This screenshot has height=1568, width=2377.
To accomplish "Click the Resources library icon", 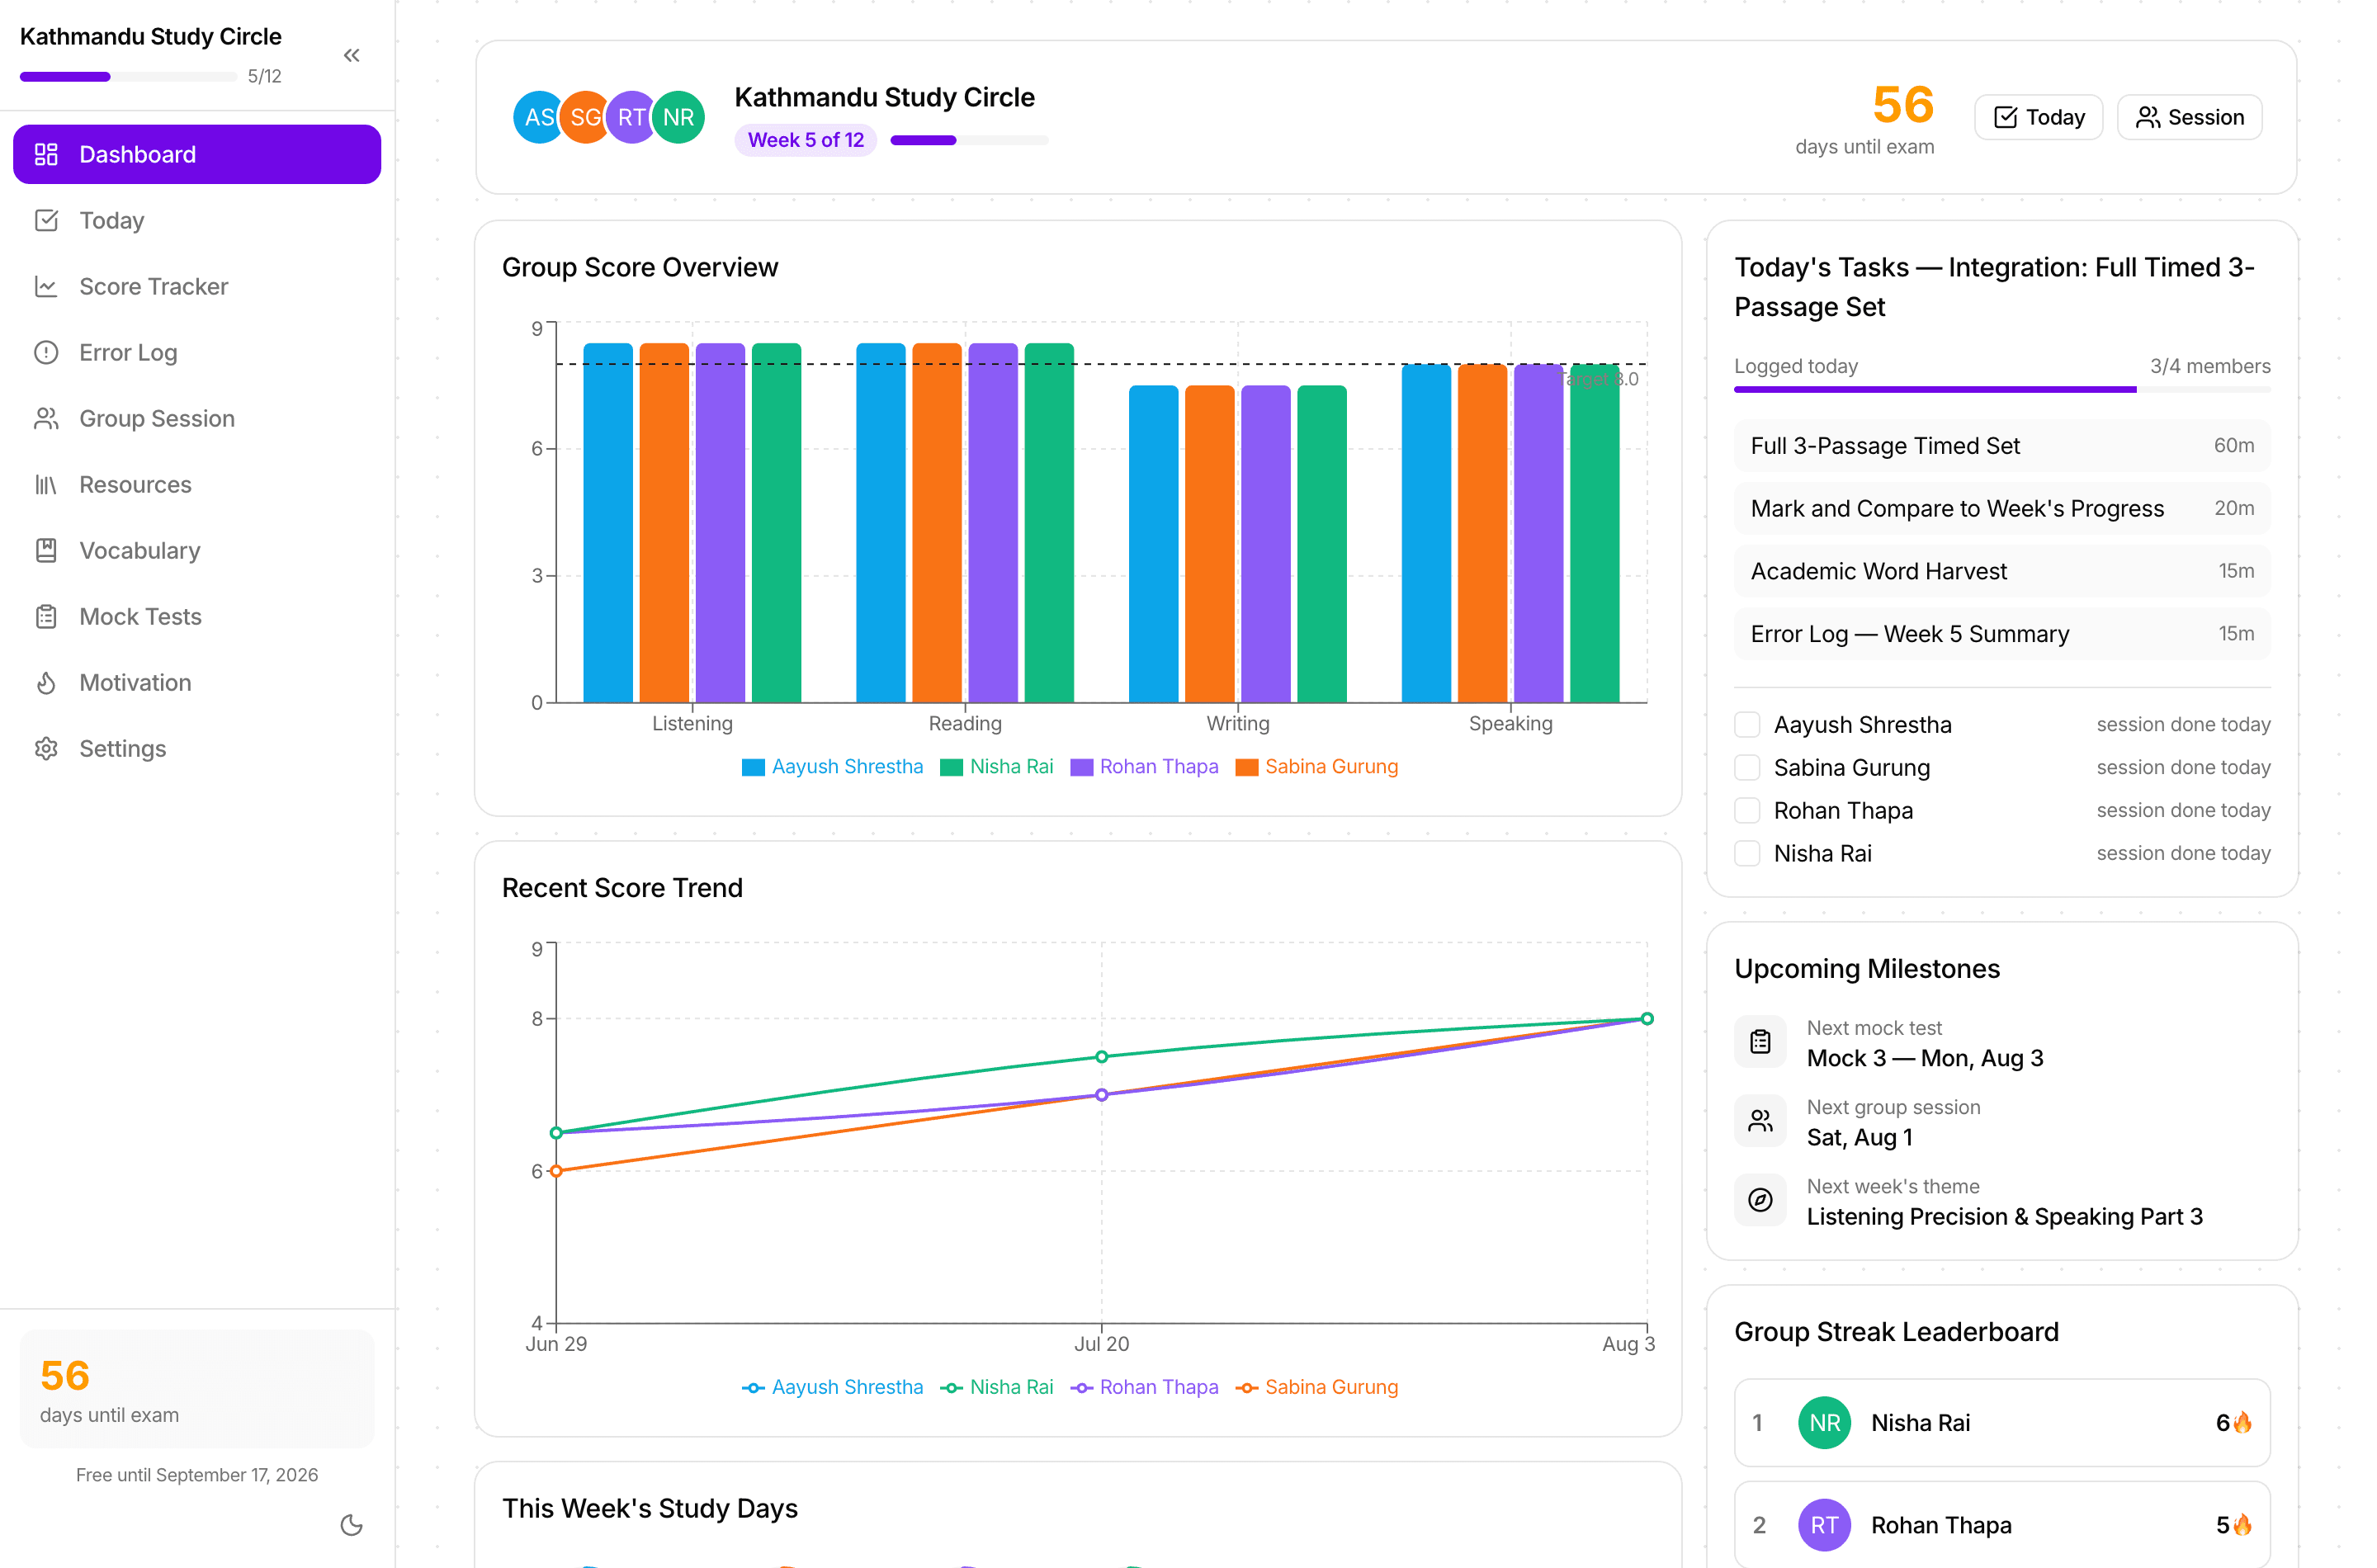I will coord(46,484).
